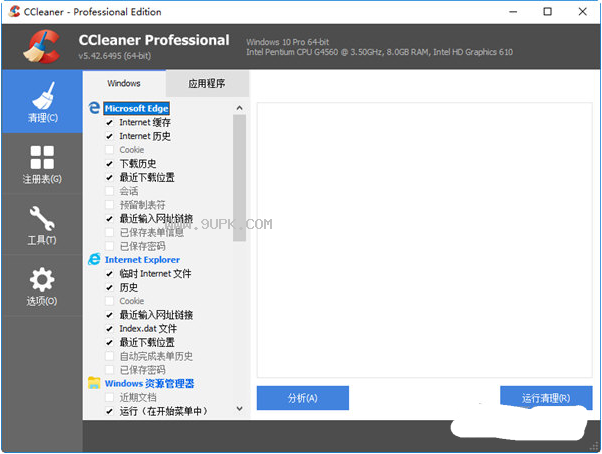Click the cleaner list scrollbar thumb
This screenshot has height=454, width=602.
point(240,178)
